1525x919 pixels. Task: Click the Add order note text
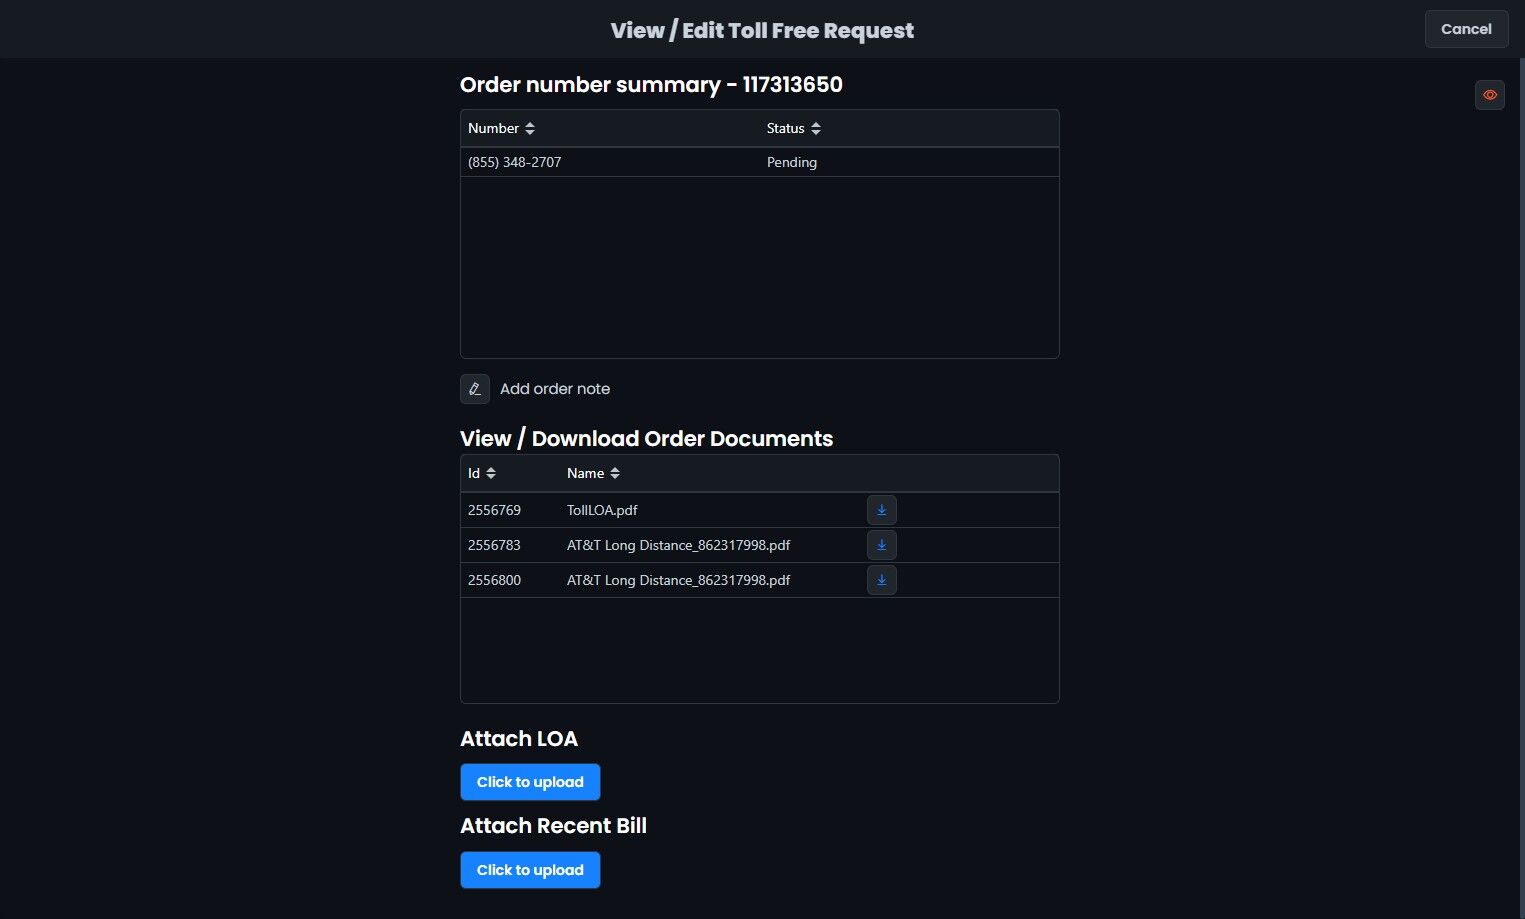(x=555, y=389)
